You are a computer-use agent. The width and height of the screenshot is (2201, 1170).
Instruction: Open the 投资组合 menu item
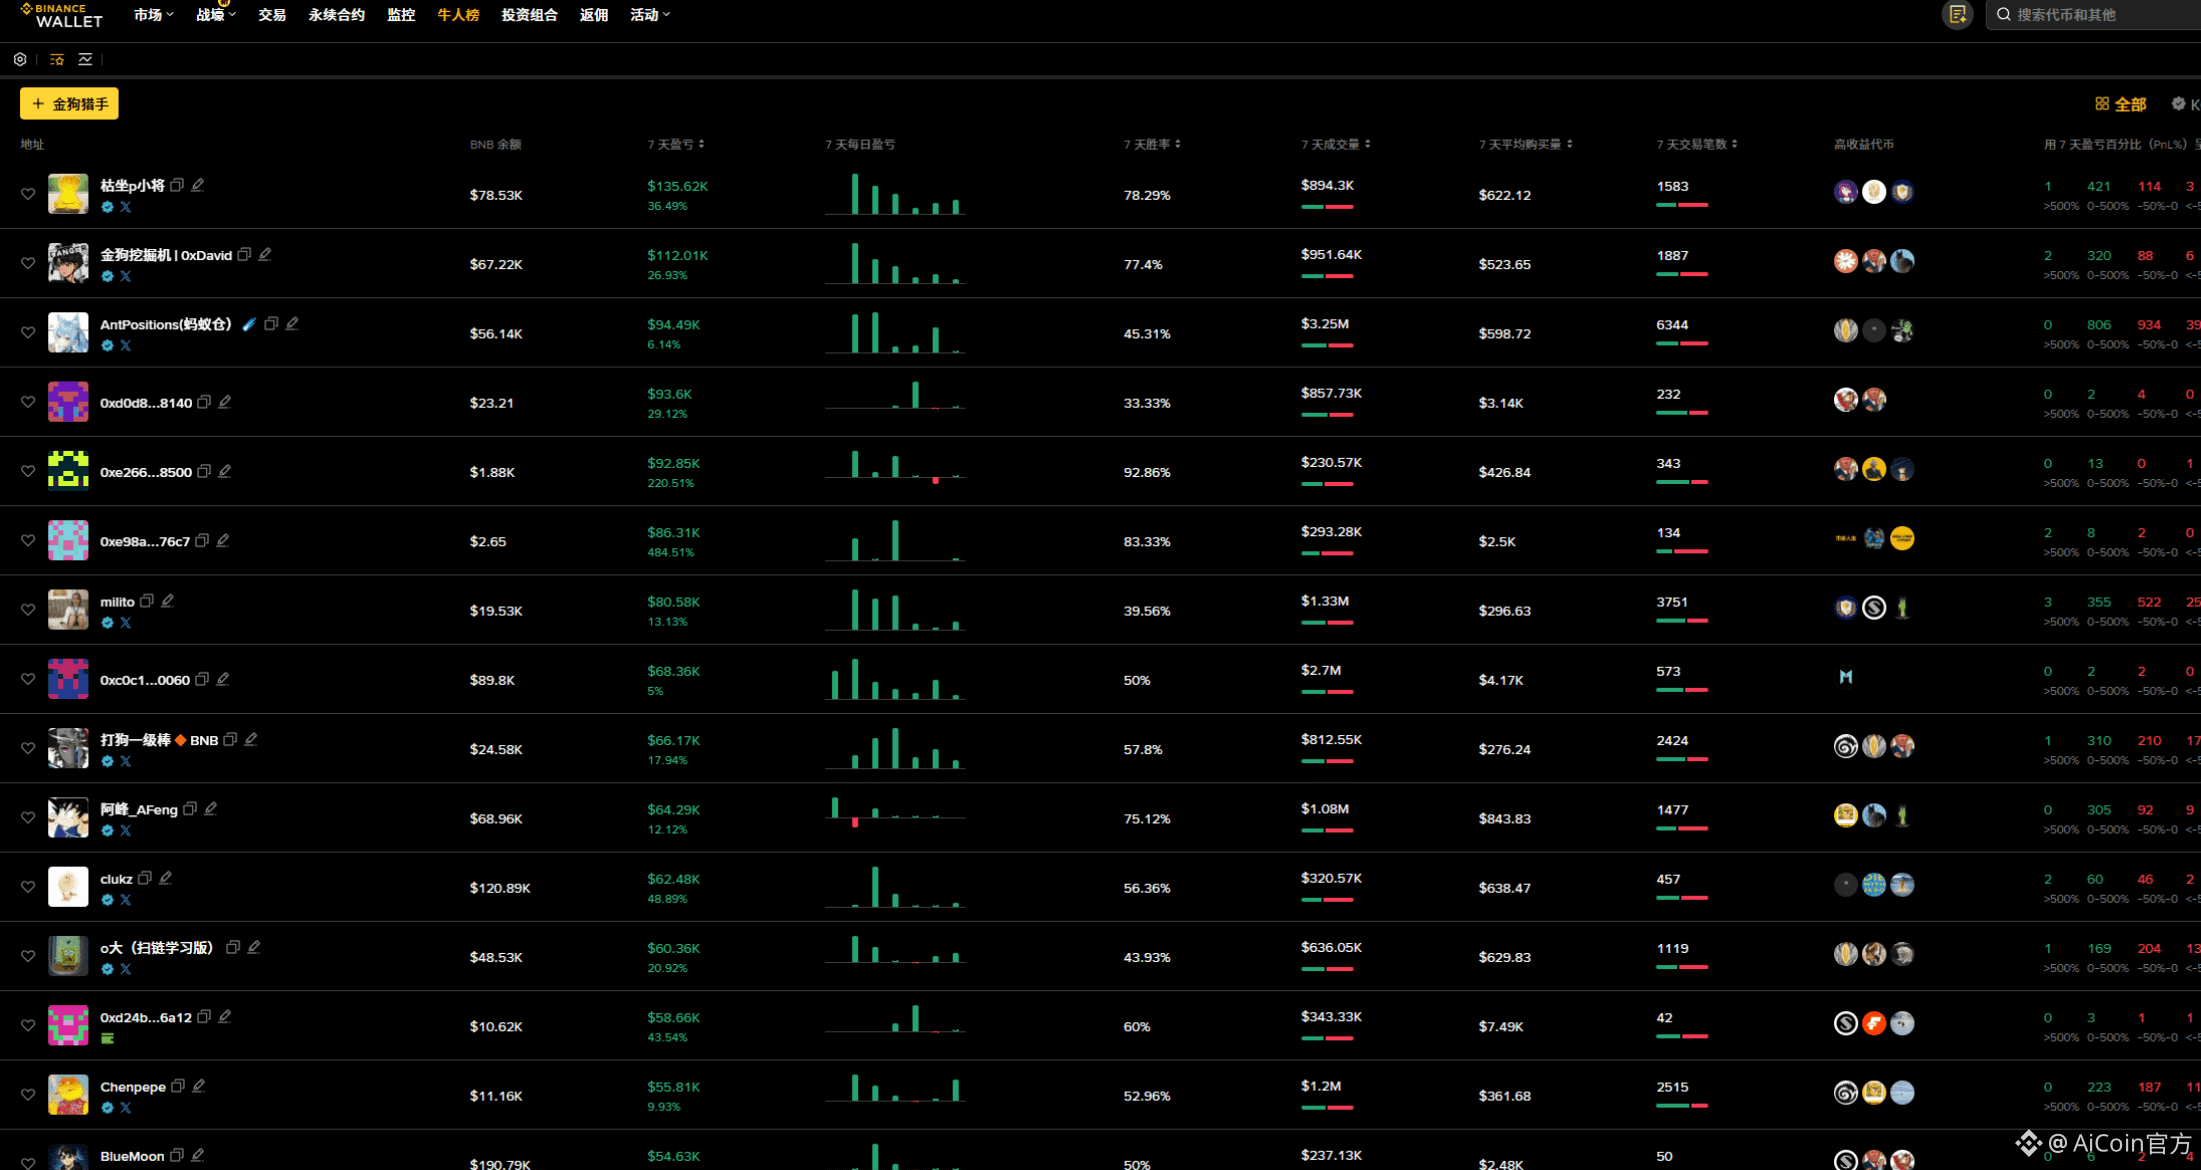coord(529,15)
